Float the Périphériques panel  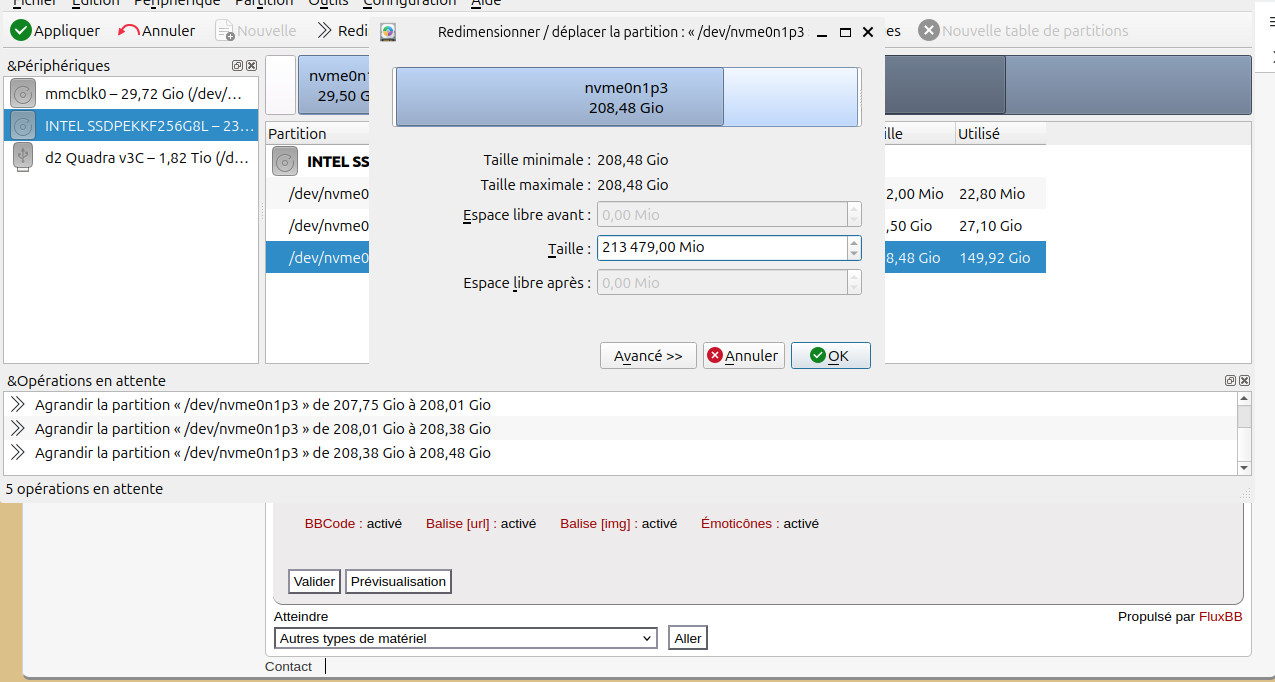(x=238, y=66)
